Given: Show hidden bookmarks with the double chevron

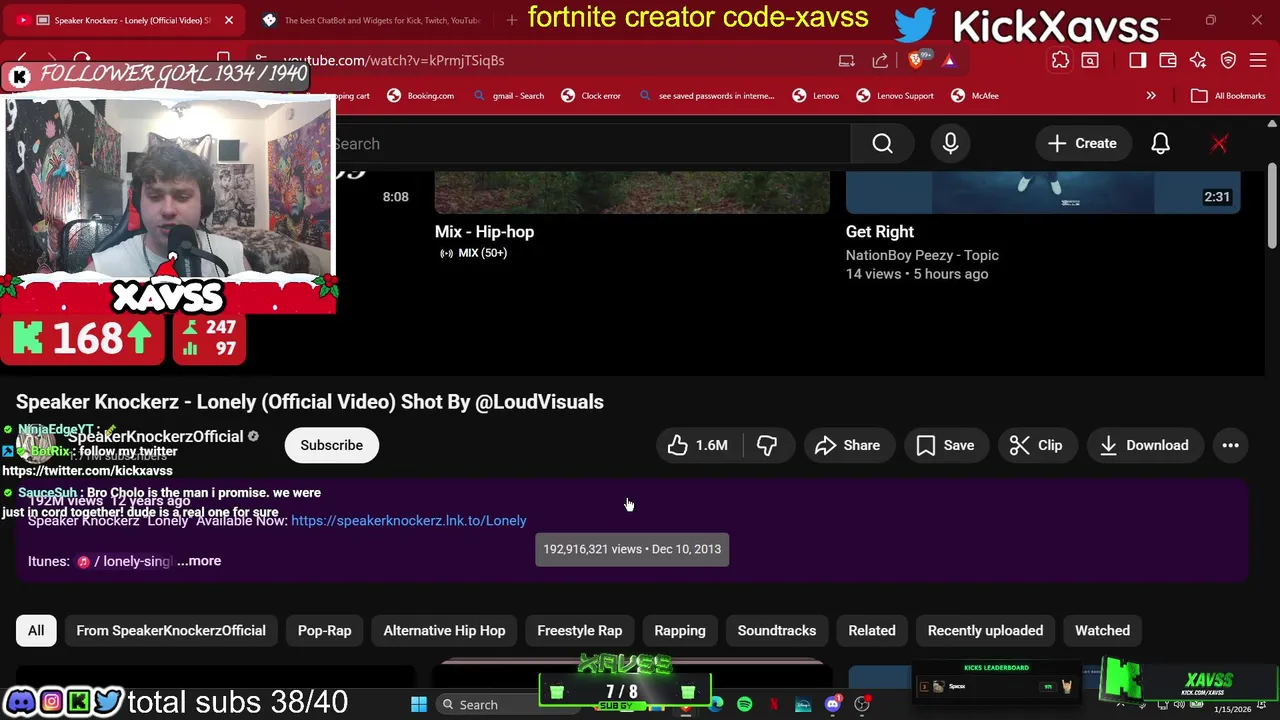Looking at the screenshot, I should [1151, 96].
